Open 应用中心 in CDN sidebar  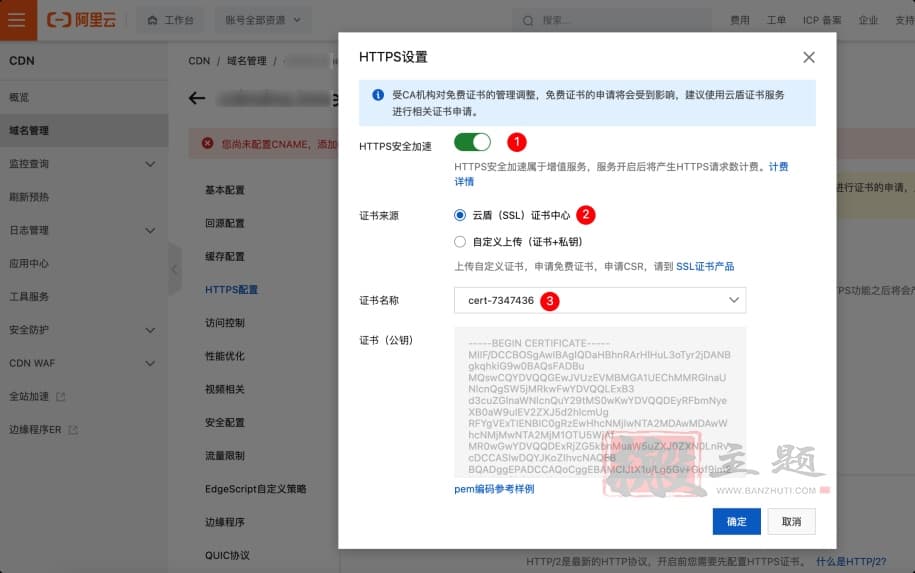(x=29, y=264)
